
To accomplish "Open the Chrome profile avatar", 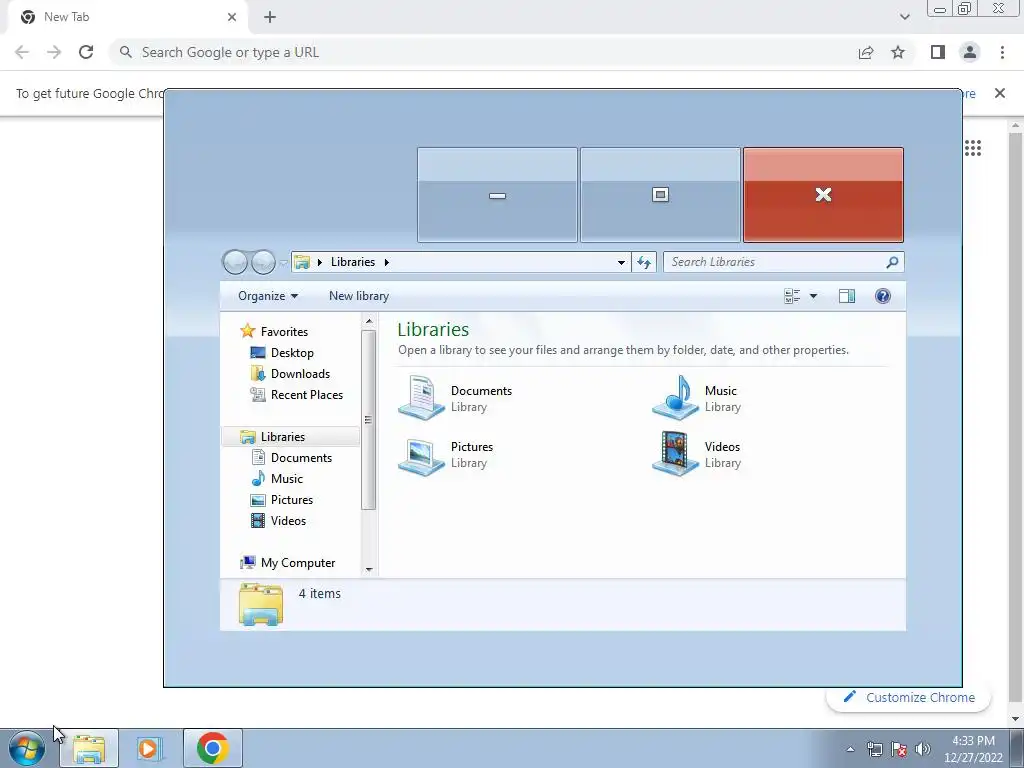I will [970, 52].
